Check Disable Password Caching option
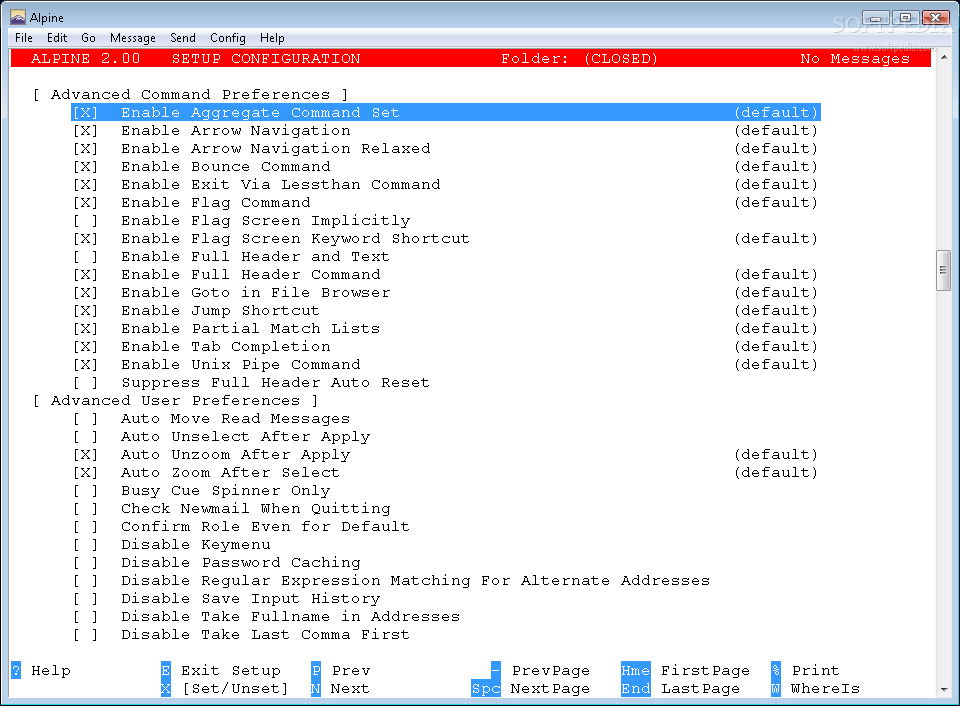 (85, 563)
